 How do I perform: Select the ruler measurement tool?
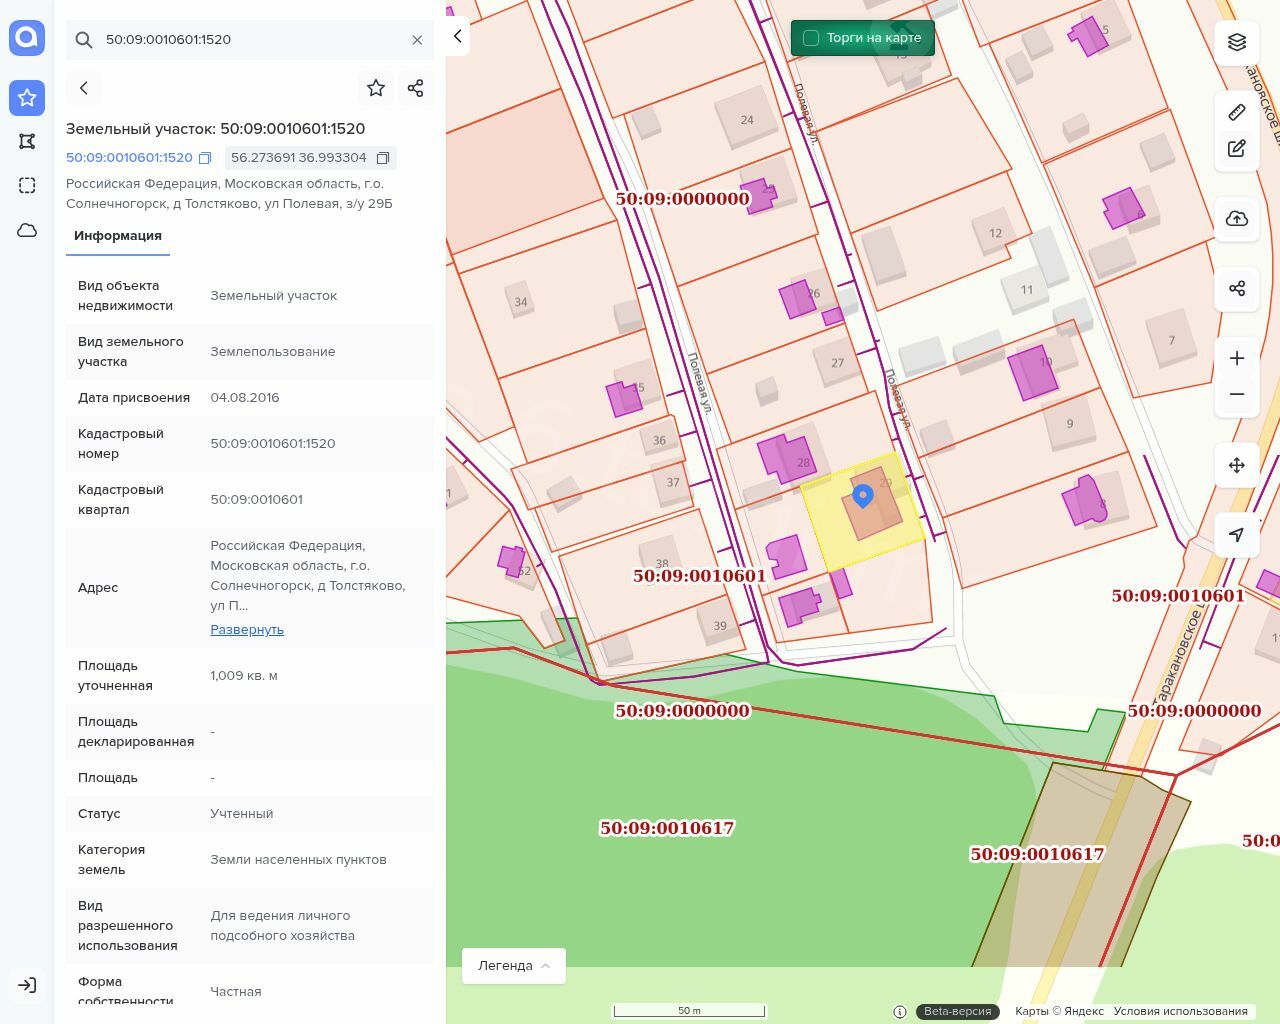click(x=1237, y=112)
